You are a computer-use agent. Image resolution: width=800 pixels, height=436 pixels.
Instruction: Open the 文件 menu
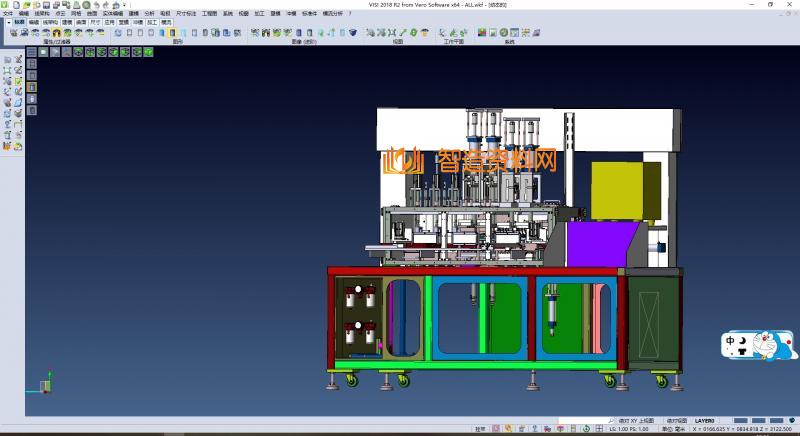pos(8,14)
